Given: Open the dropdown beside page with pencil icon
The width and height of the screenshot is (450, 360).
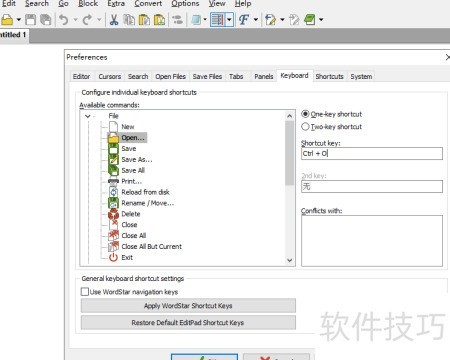Looking at the screenshot, I should [282, 20].
